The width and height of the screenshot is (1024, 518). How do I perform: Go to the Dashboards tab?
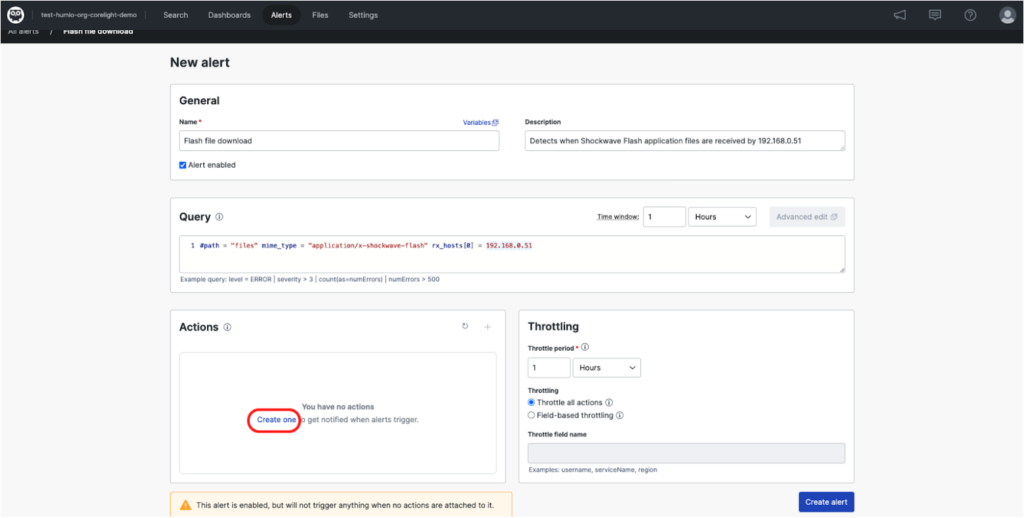click(x=229, y=15)
